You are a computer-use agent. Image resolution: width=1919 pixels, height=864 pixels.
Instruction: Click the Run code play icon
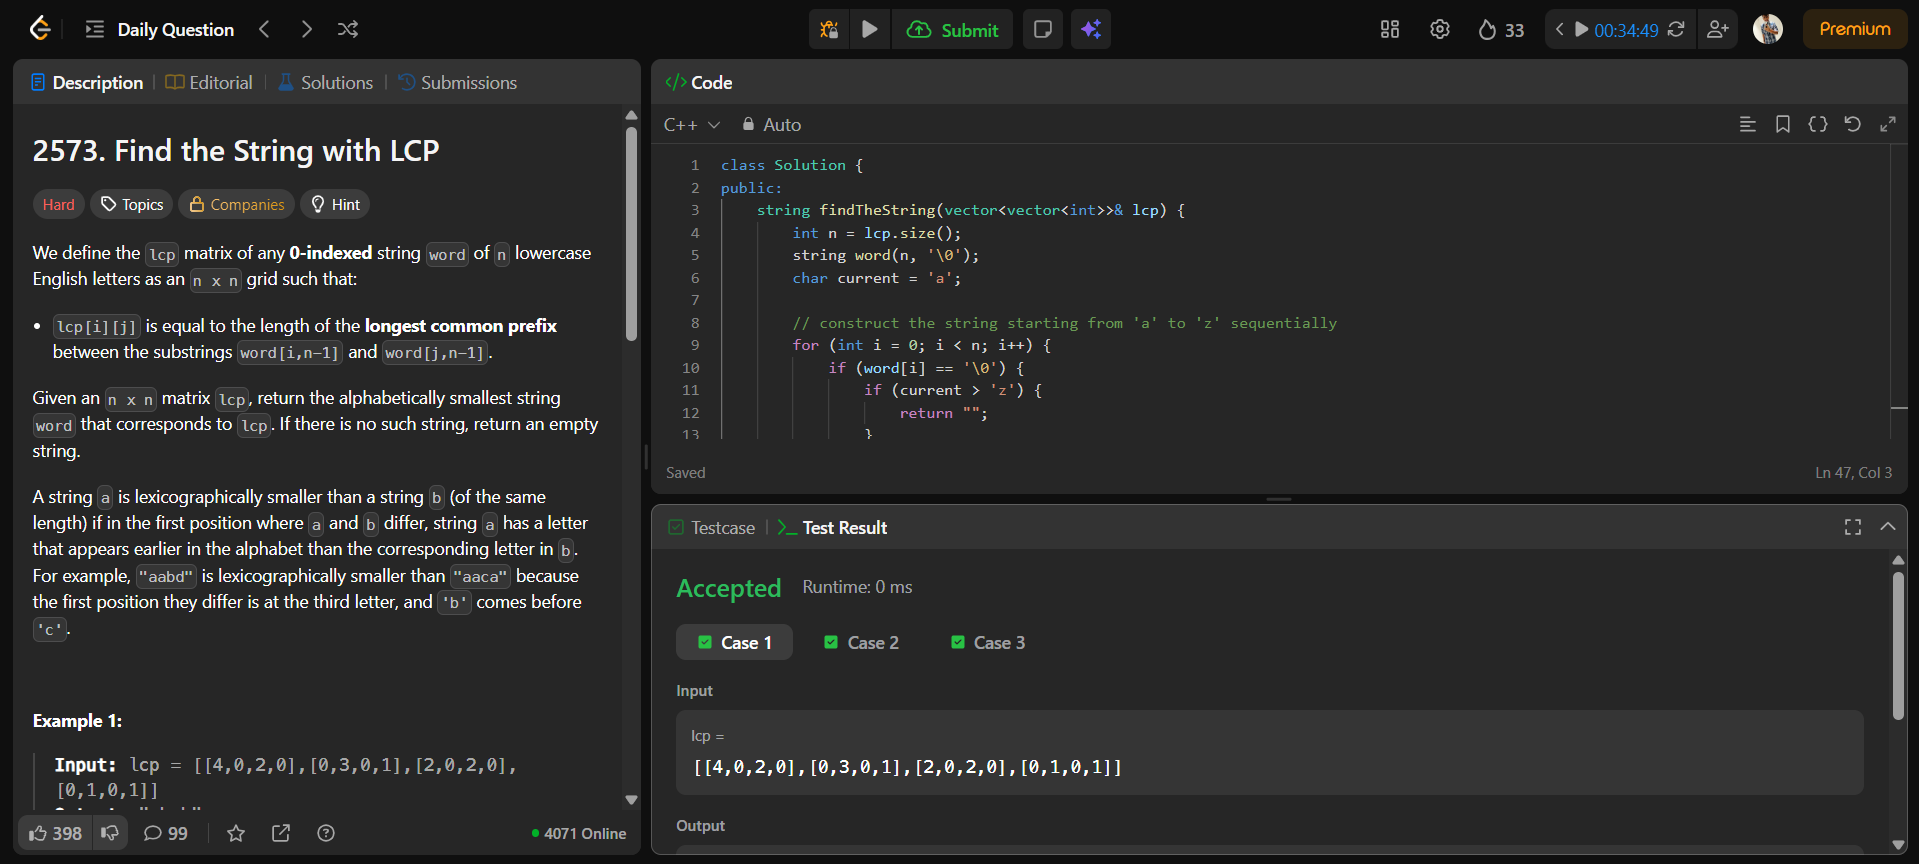click(x=869, y=30)
